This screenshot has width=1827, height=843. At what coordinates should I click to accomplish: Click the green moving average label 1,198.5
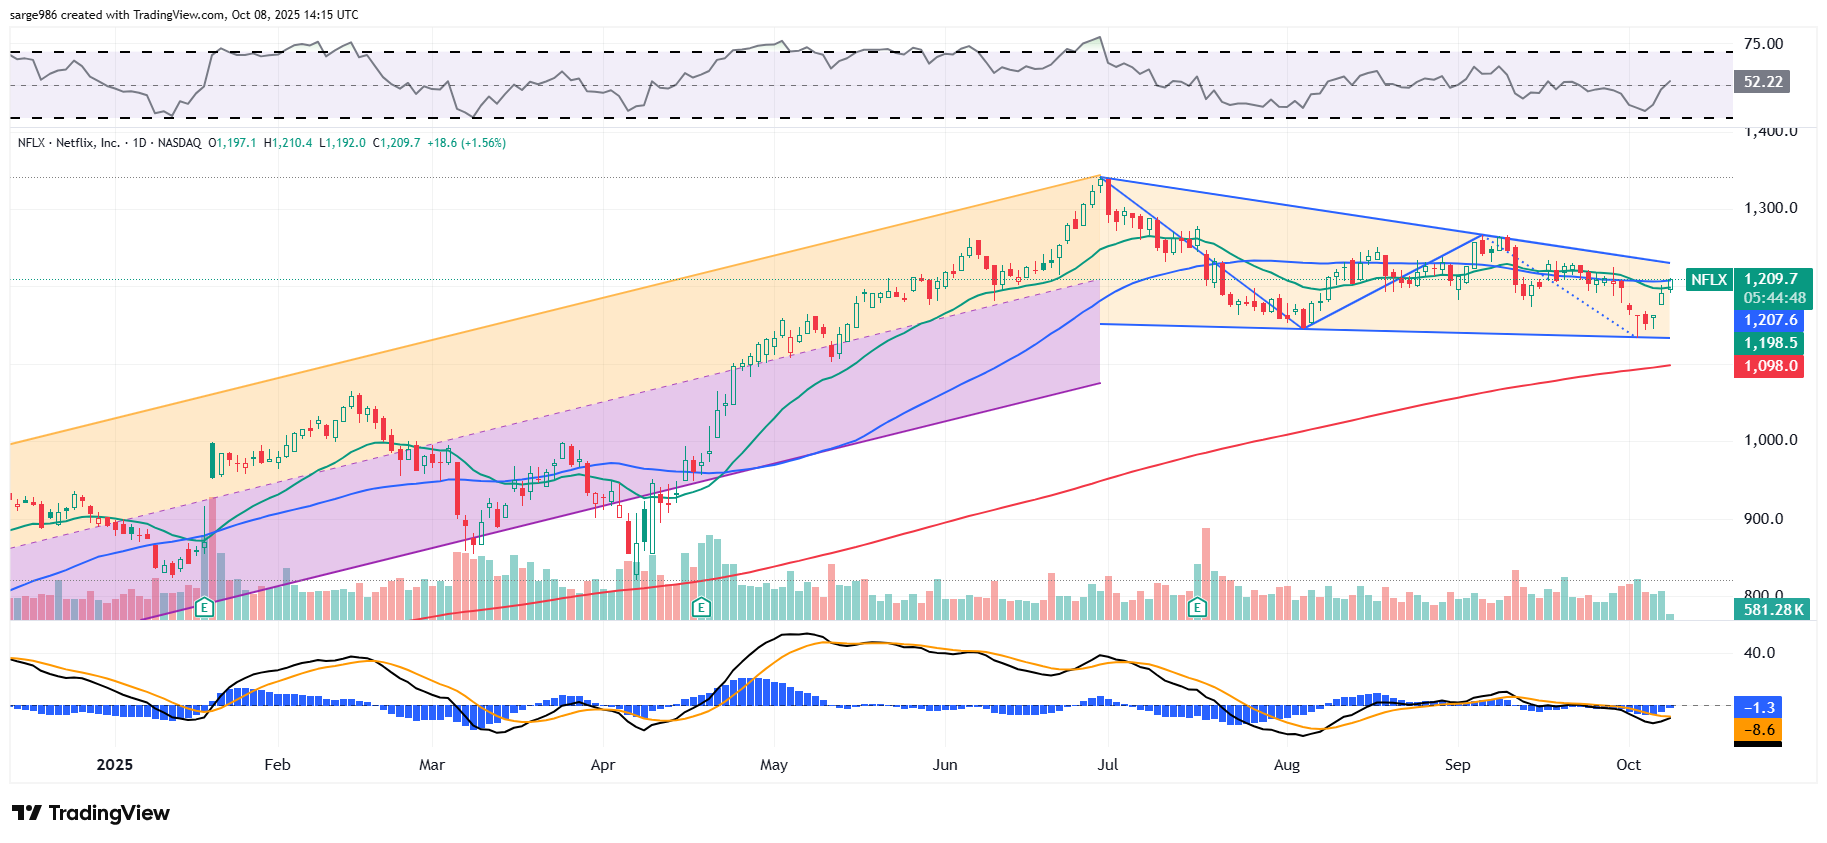pos(1770,343)
